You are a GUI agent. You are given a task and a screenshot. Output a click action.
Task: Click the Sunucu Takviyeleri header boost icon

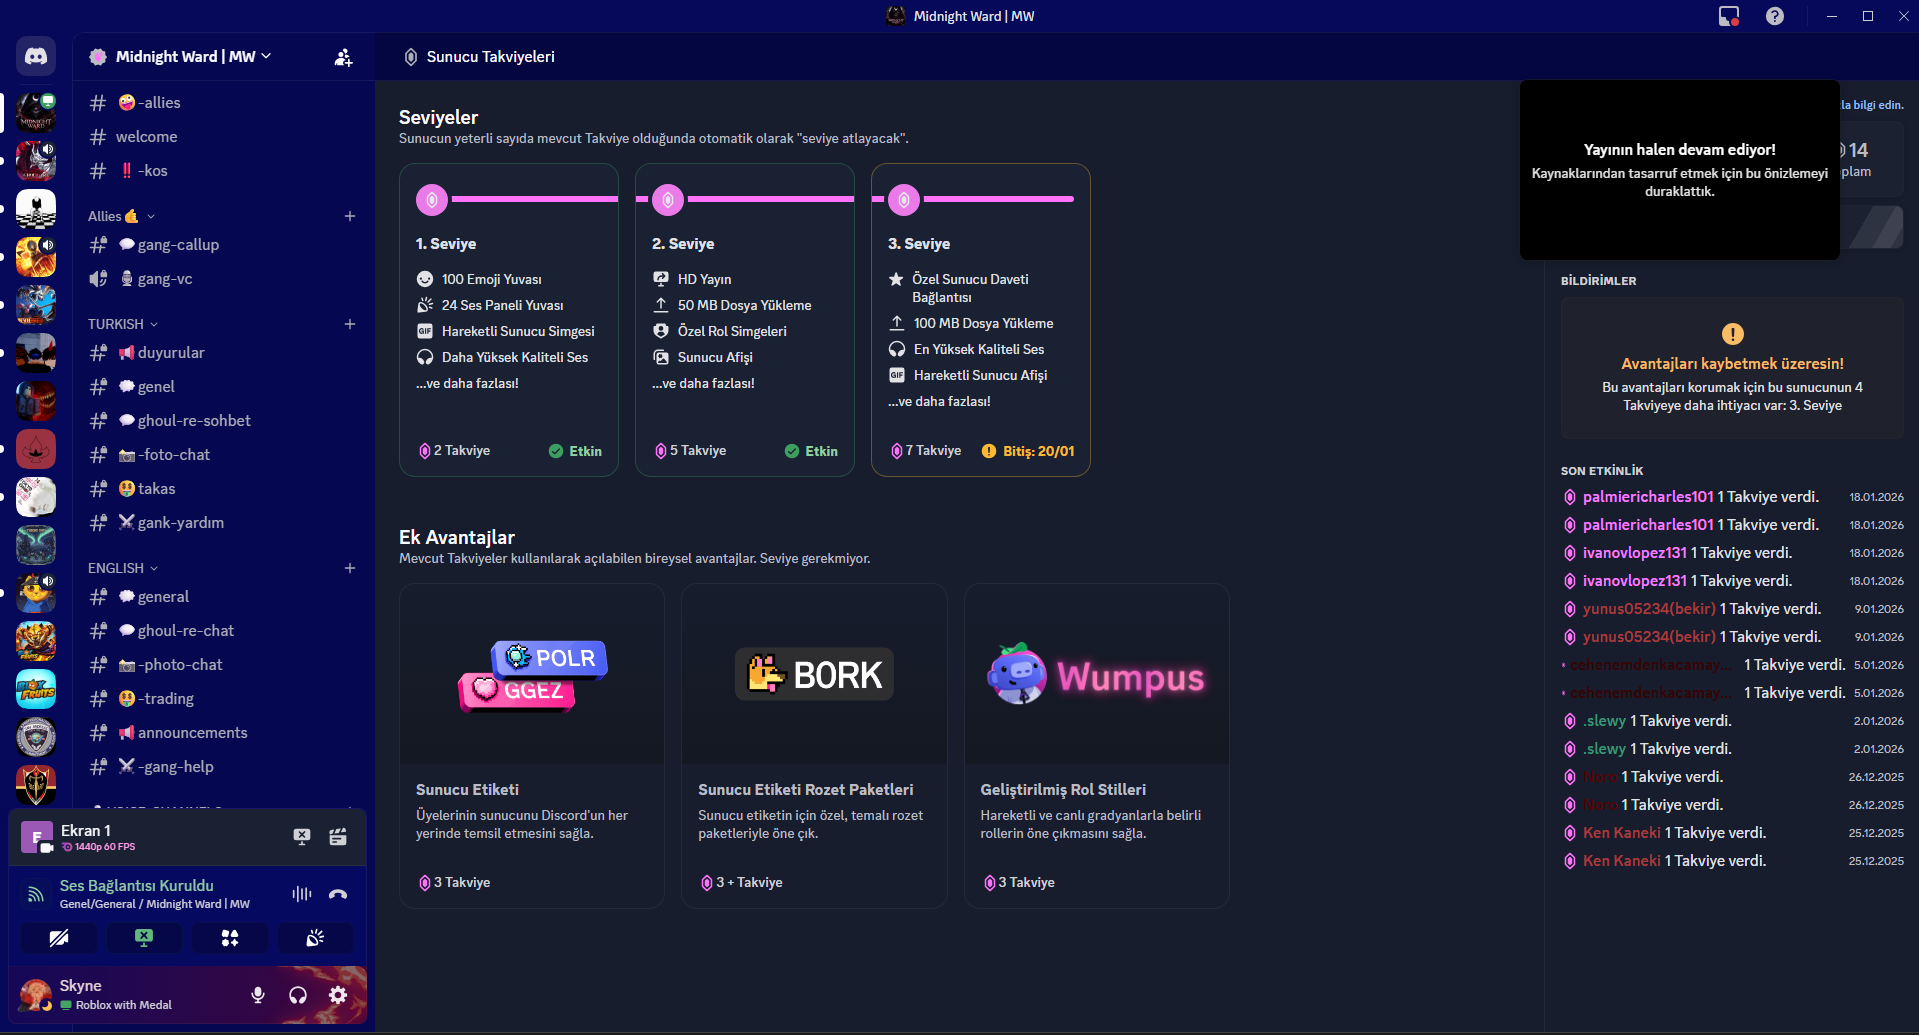(x=410, y=57)
